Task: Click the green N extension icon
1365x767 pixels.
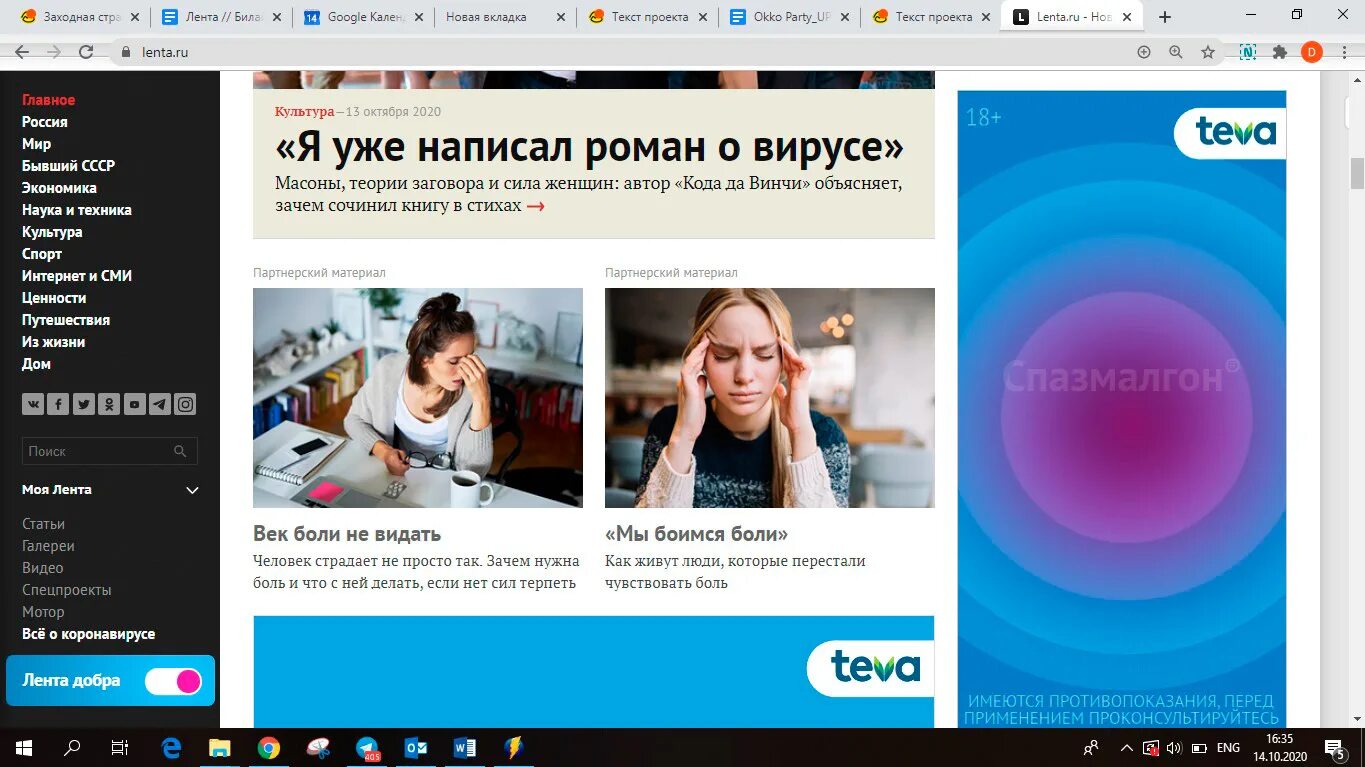Action: pos(1248,52)
